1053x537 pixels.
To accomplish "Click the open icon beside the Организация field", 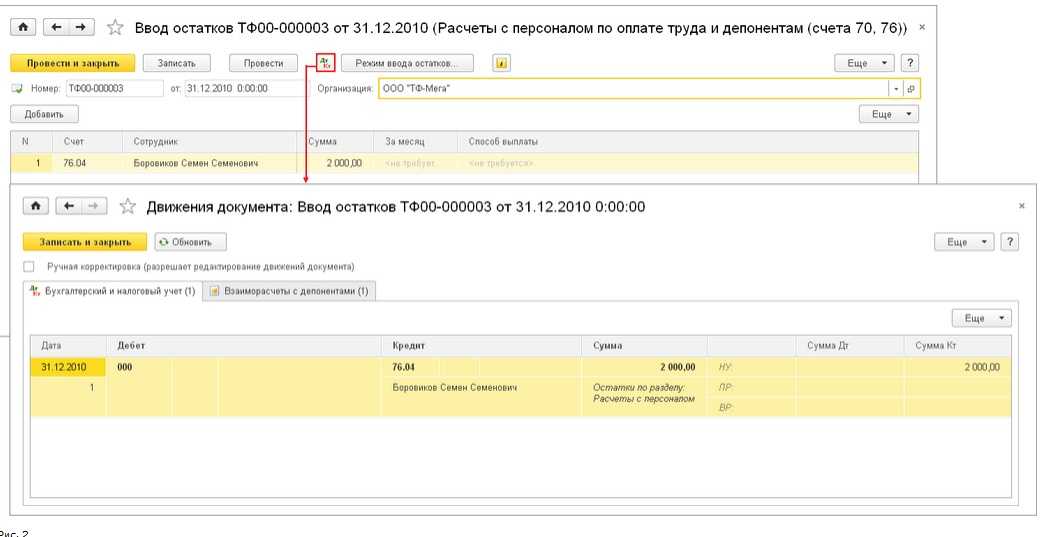I will (x=911, y=88).
